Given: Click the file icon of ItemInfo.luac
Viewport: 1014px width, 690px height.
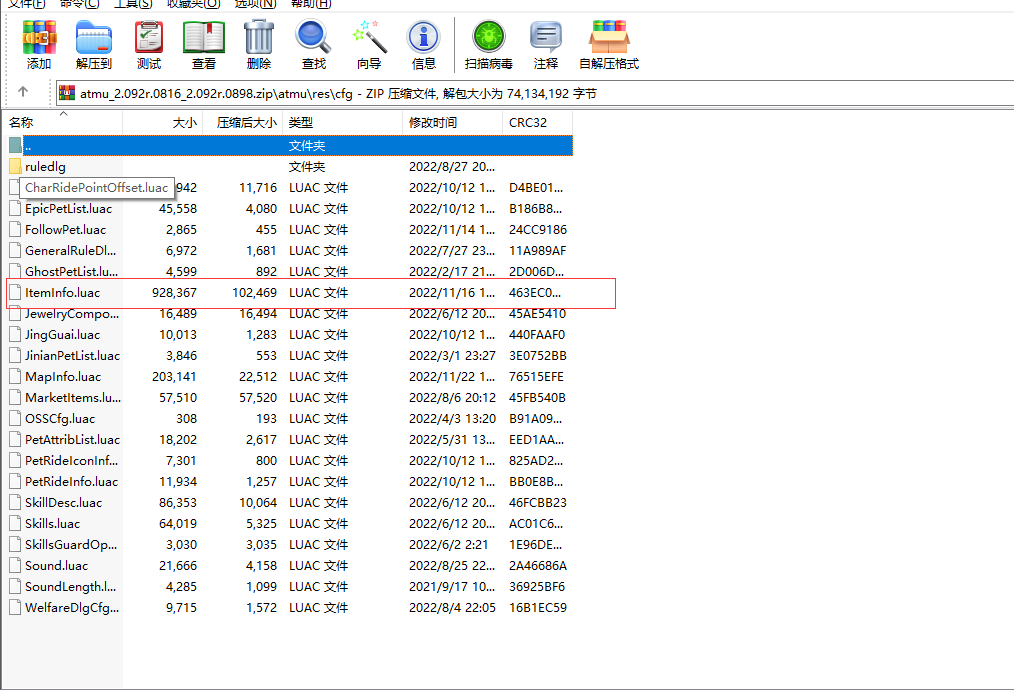Looking at the screenshot, I should tap(16, 292).
